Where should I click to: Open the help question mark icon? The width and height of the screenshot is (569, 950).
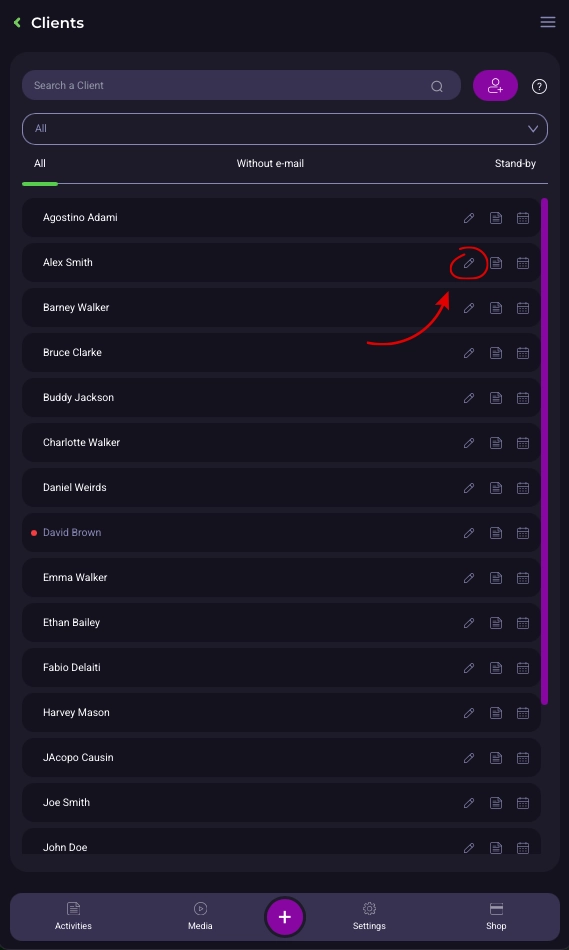point(539,87)
